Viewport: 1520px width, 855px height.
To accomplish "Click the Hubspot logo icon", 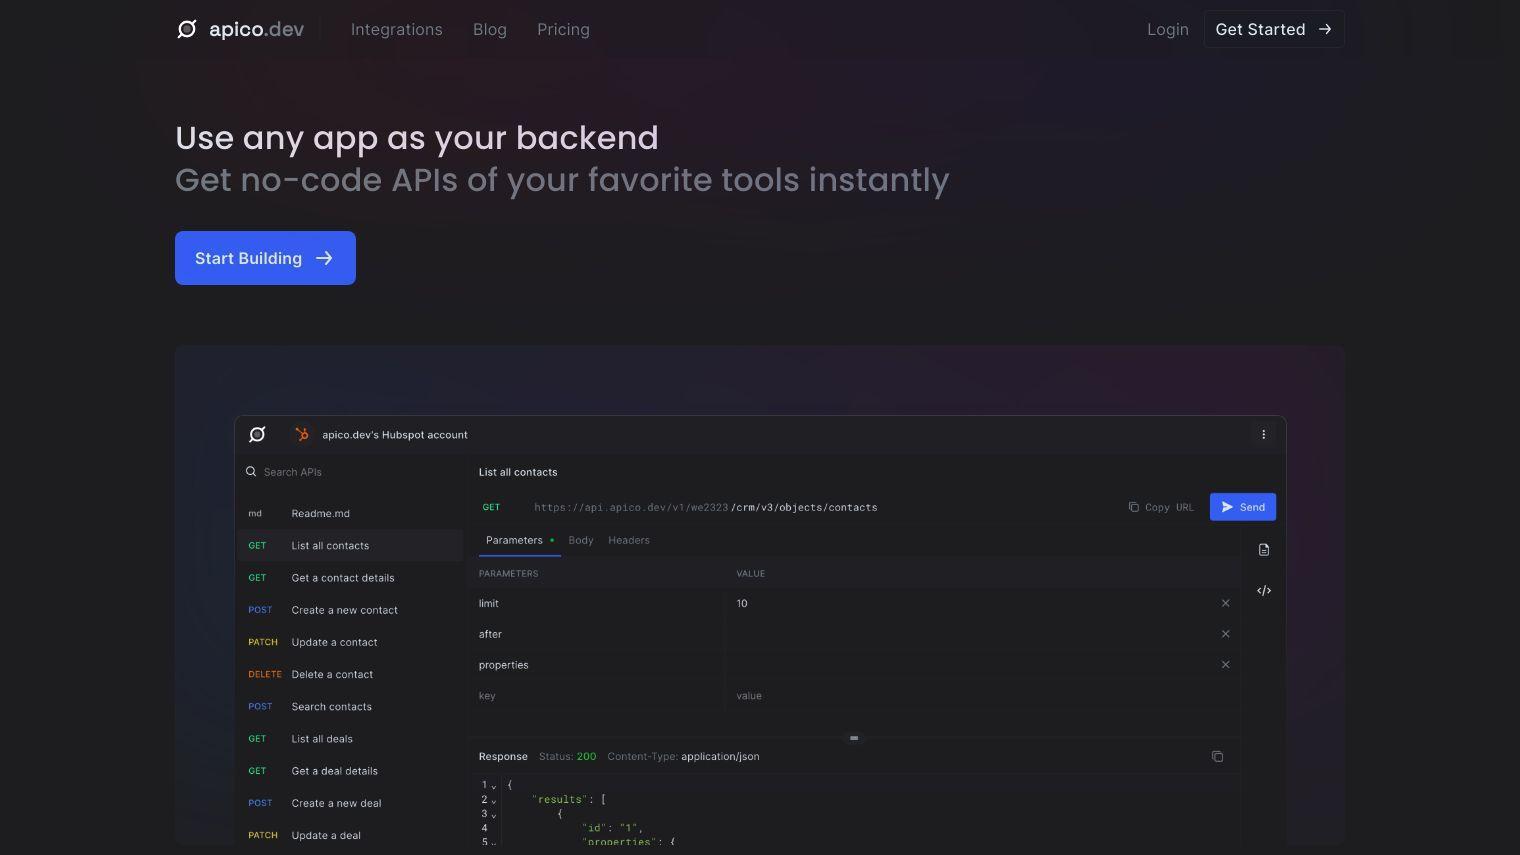I will point(301,434).
